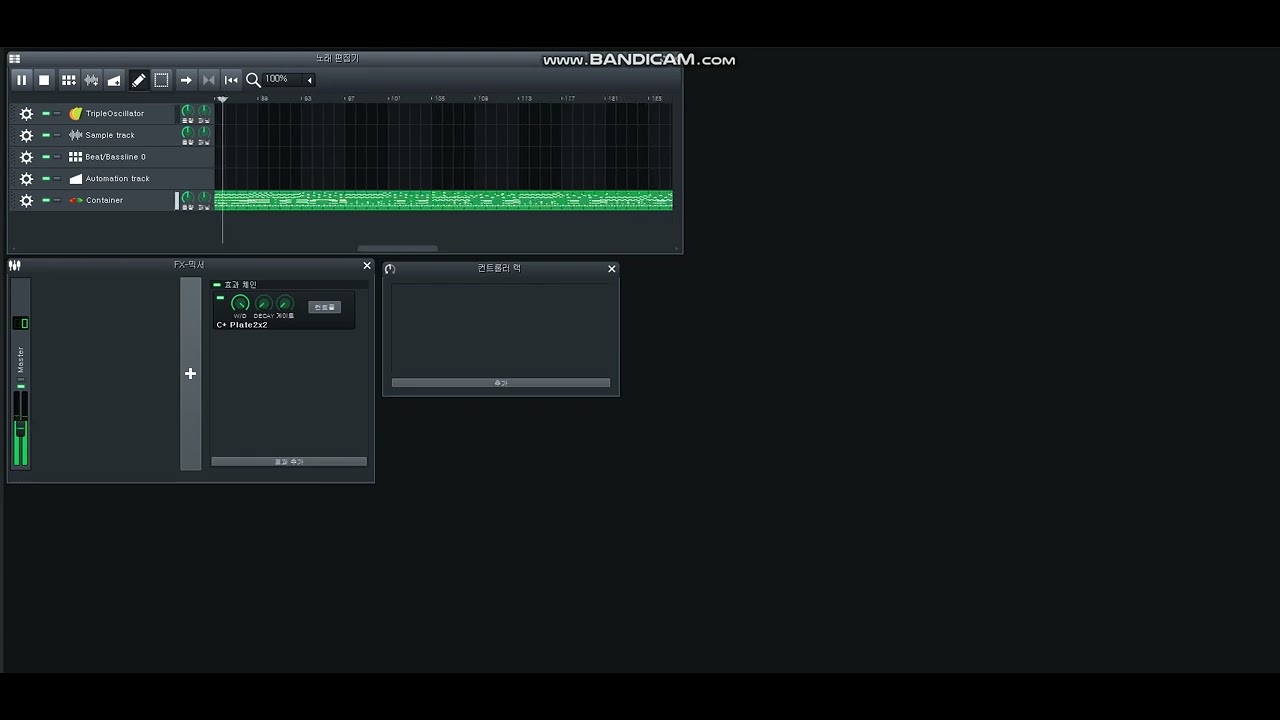The height and width of the screenshot is (720, 1280).
Task: Select the Master channel strip
Action: click(x=20, y=374)
